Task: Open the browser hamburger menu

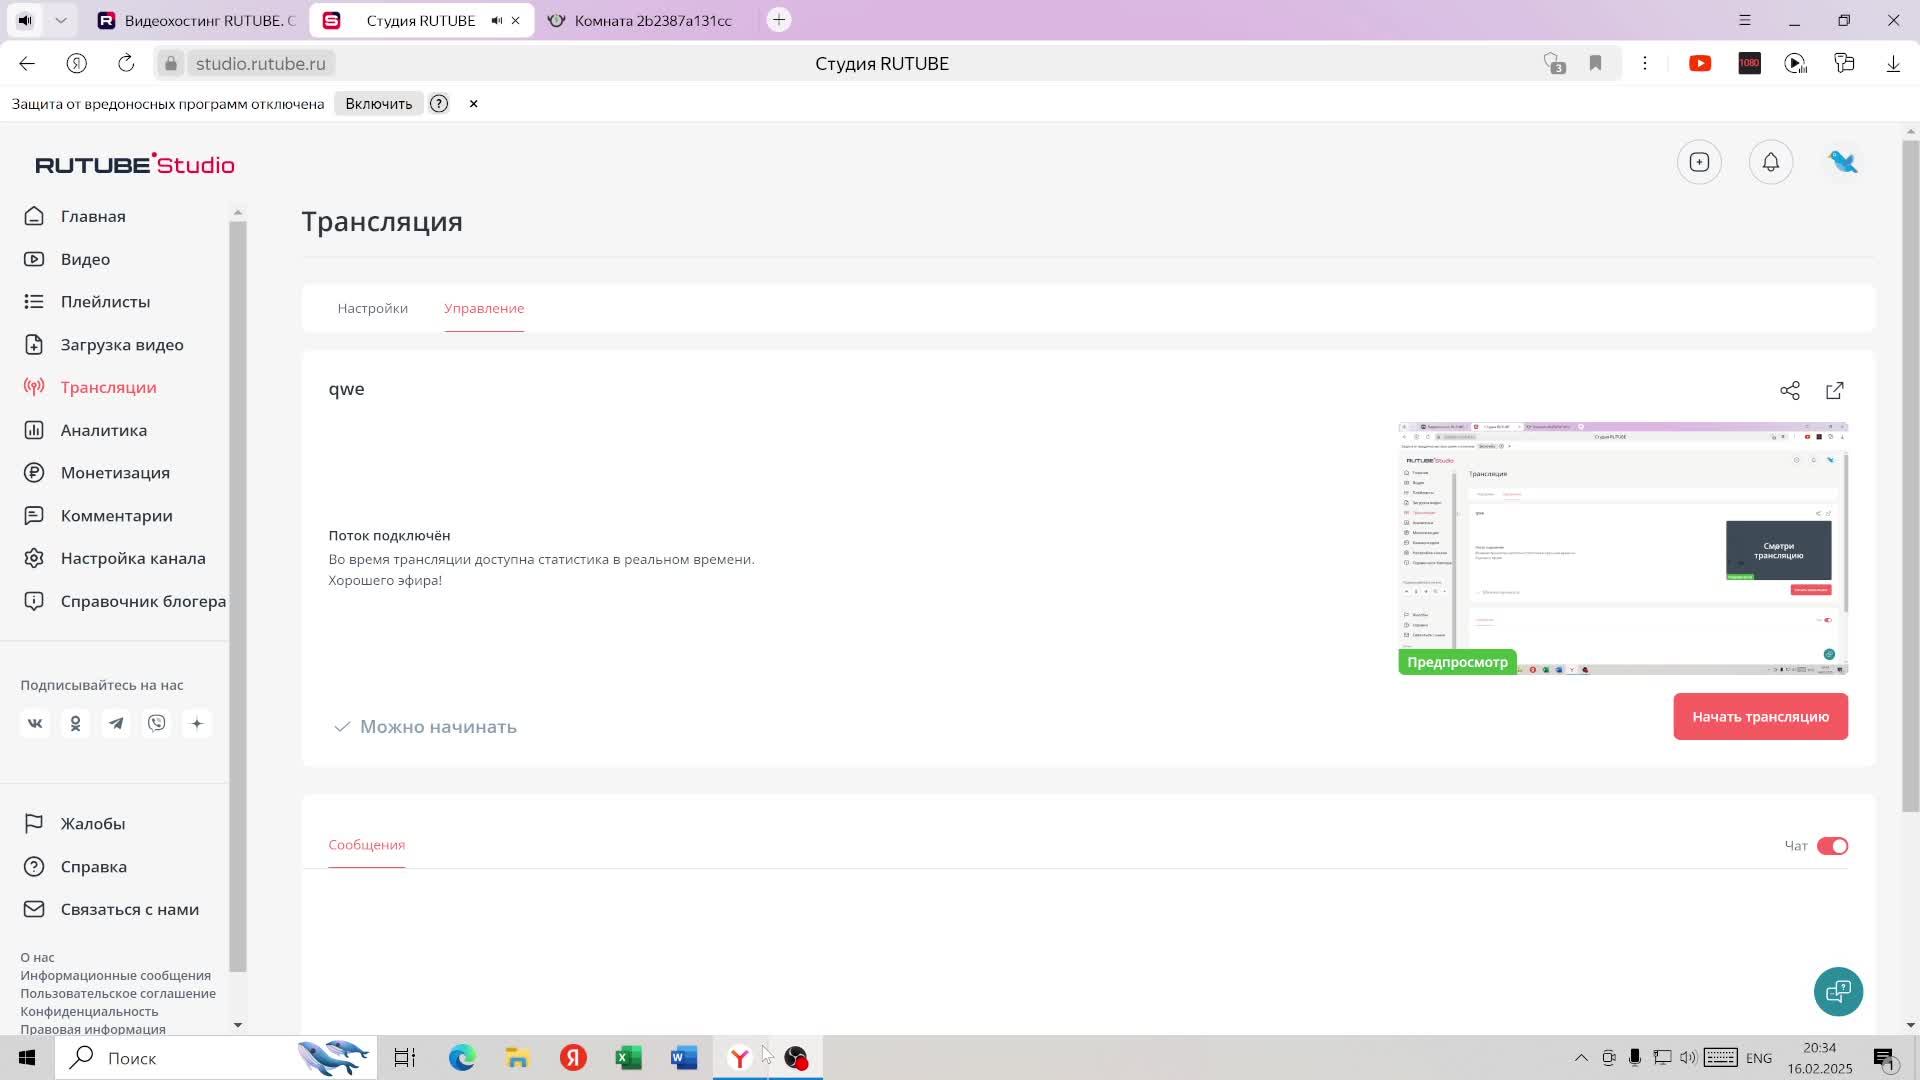Action: tap(1744, 20)
